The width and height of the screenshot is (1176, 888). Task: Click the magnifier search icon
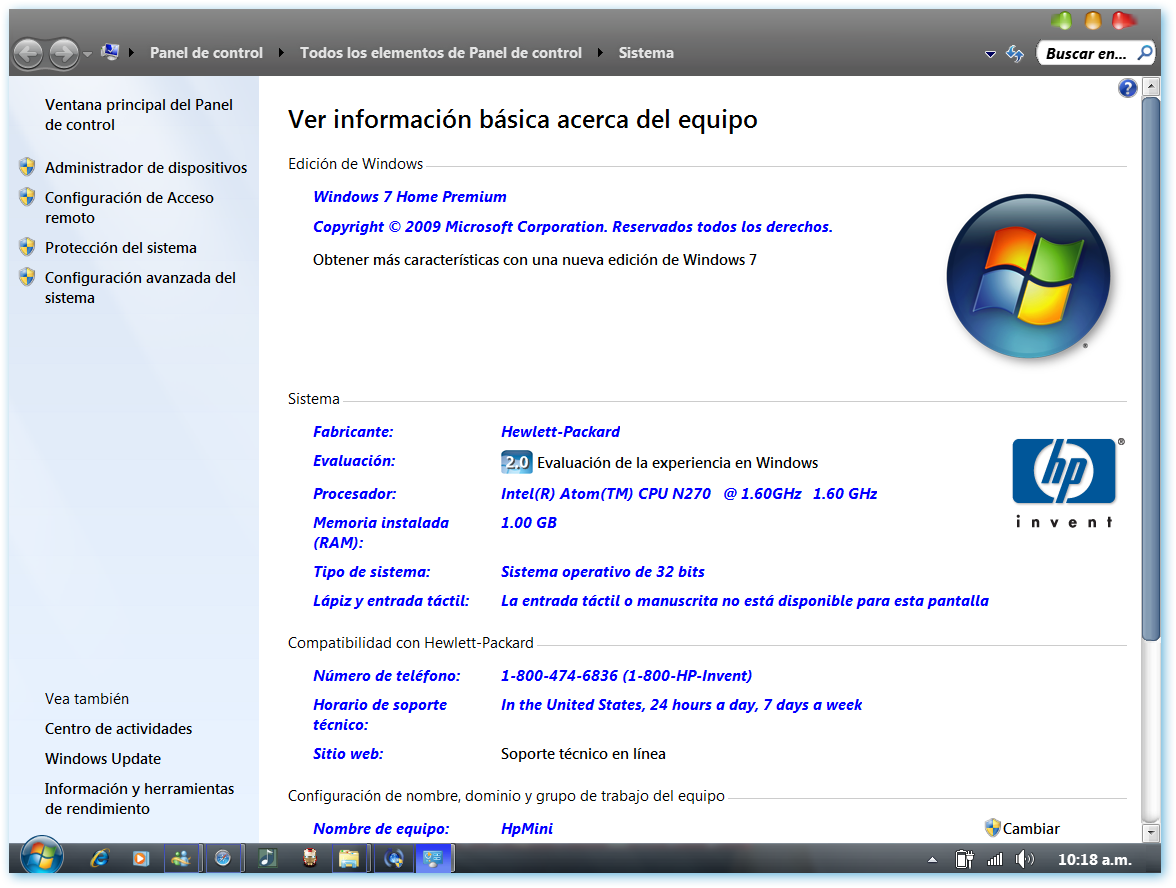[1144, 52]
